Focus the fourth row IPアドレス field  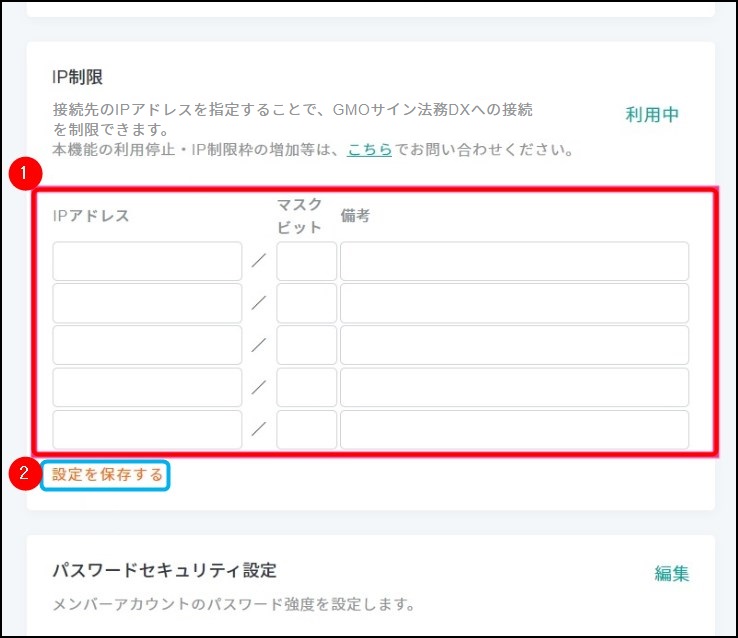point(147,387)
